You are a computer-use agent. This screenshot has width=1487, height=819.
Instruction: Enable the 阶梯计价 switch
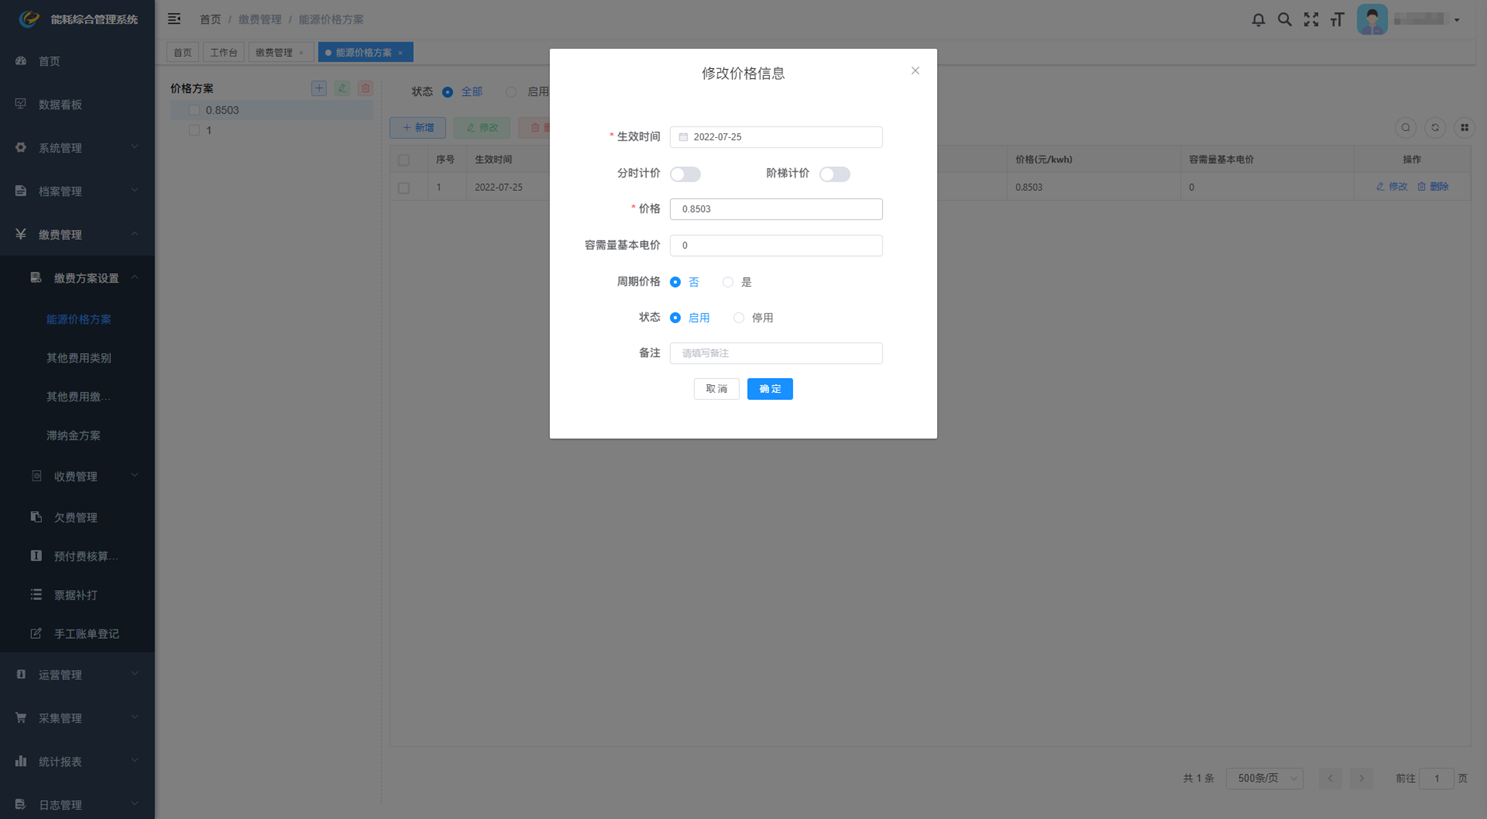tap(834, 174)
